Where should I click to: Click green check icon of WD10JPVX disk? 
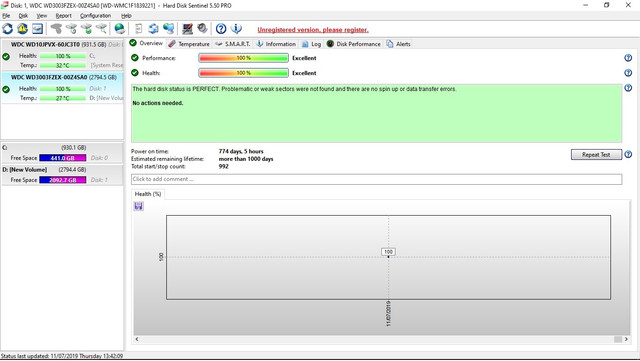[x=6, y=56]
